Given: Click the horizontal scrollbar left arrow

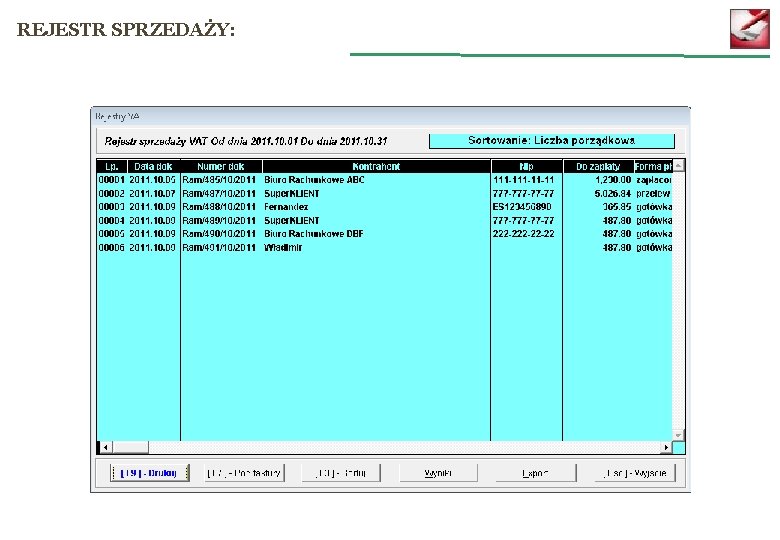Looking at the screenshot, I should (x=105, y=448).
